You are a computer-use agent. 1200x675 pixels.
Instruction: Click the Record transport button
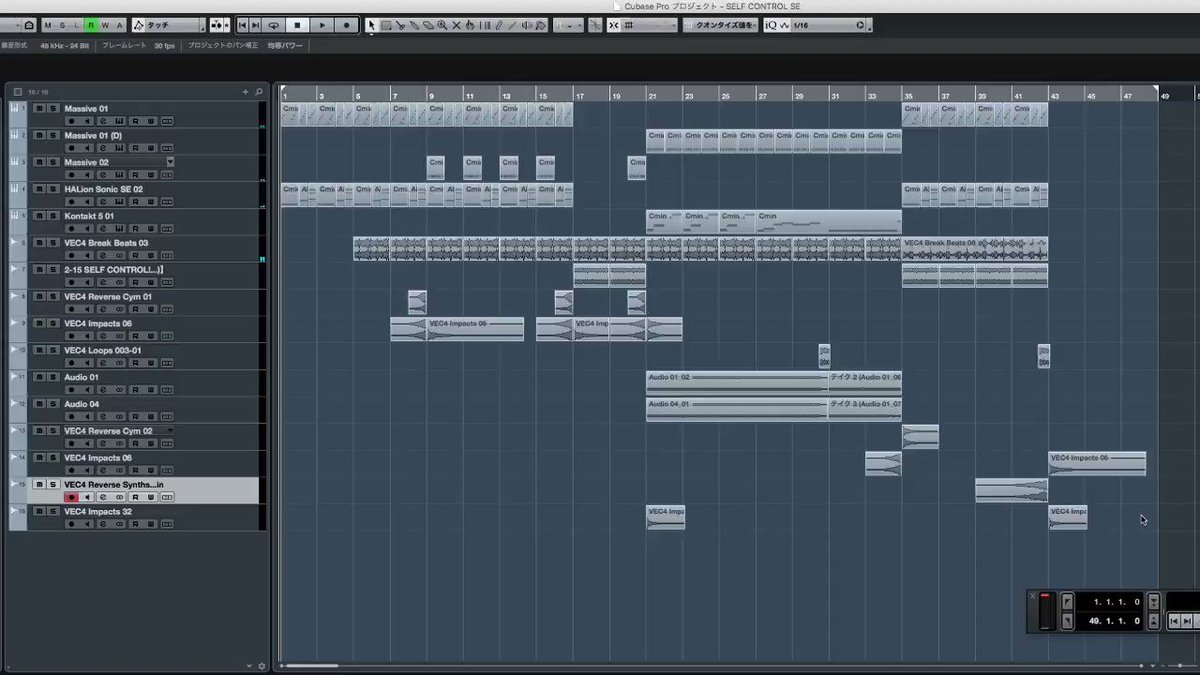(x=346, y=24)
